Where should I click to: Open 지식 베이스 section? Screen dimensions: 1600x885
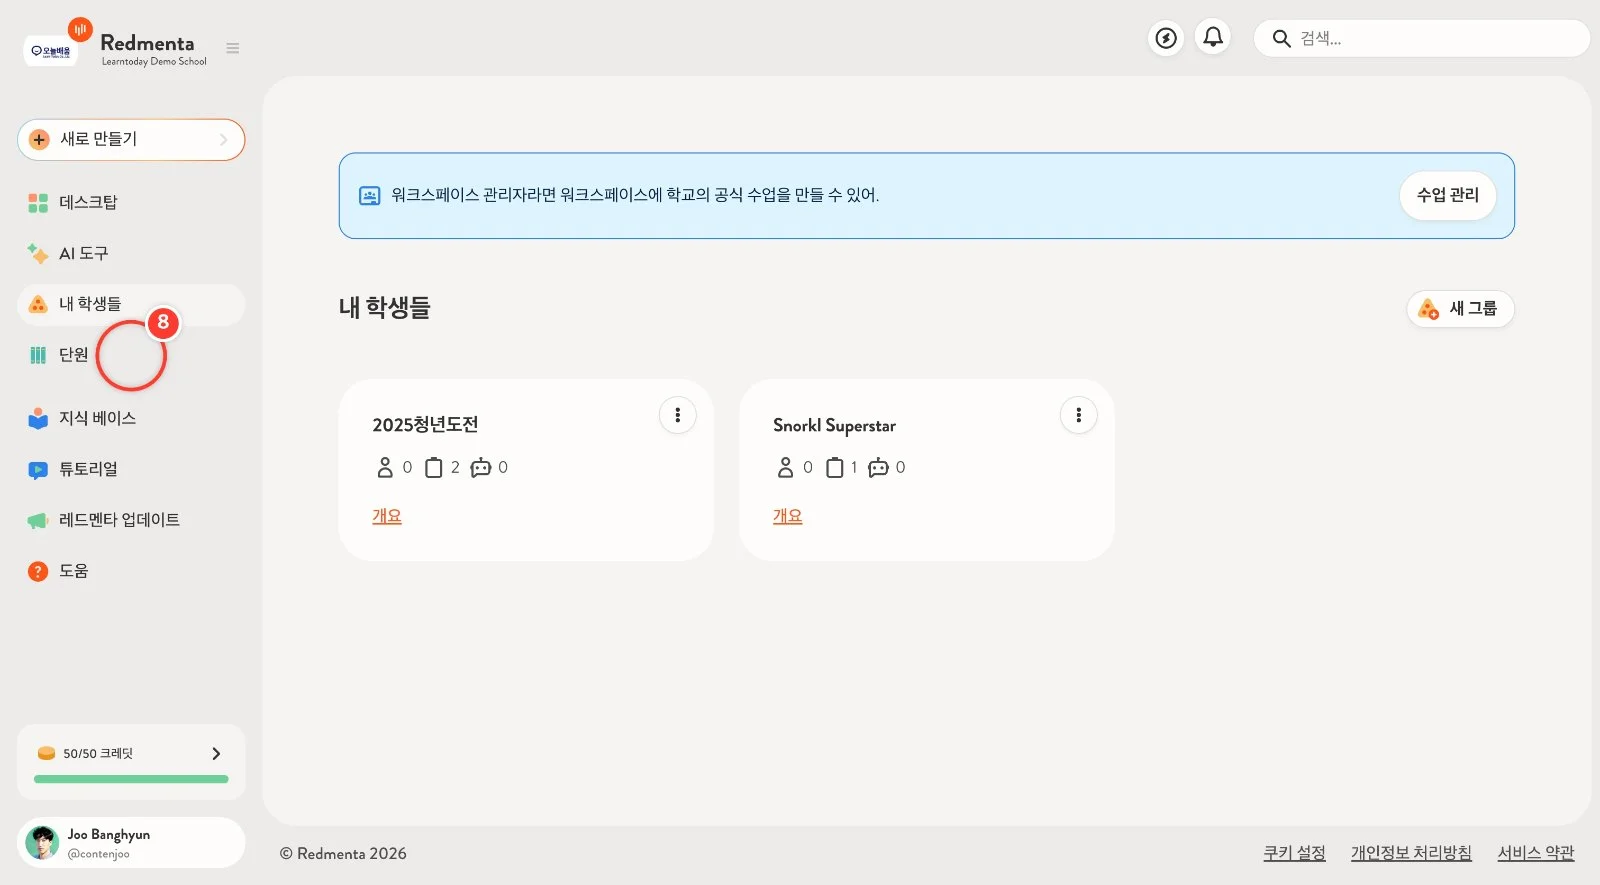point(131,418)
